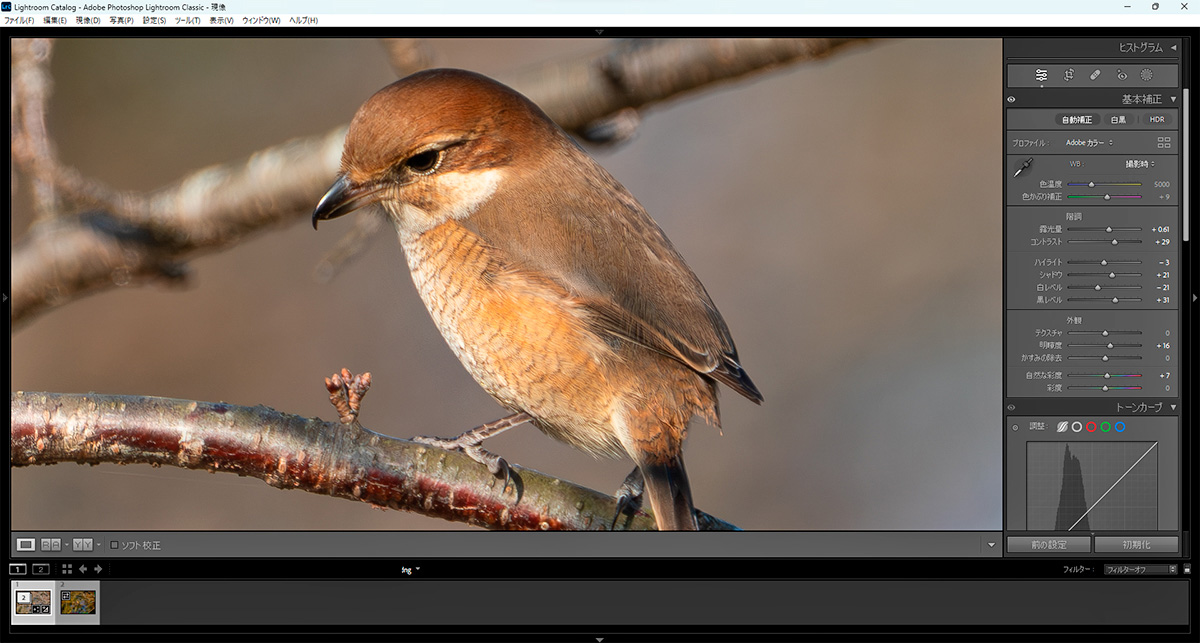Open the 現像(D) menu

tap(89, 20)
